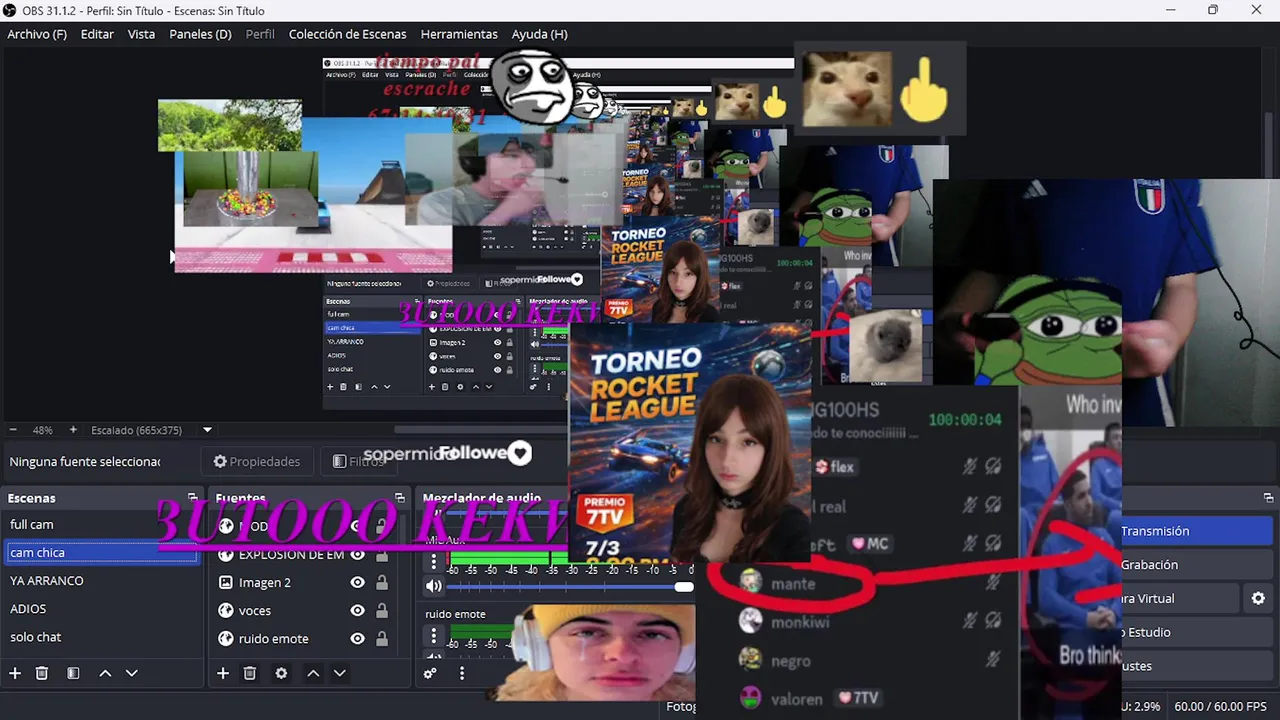Unlock the voces source

(382, 610)
